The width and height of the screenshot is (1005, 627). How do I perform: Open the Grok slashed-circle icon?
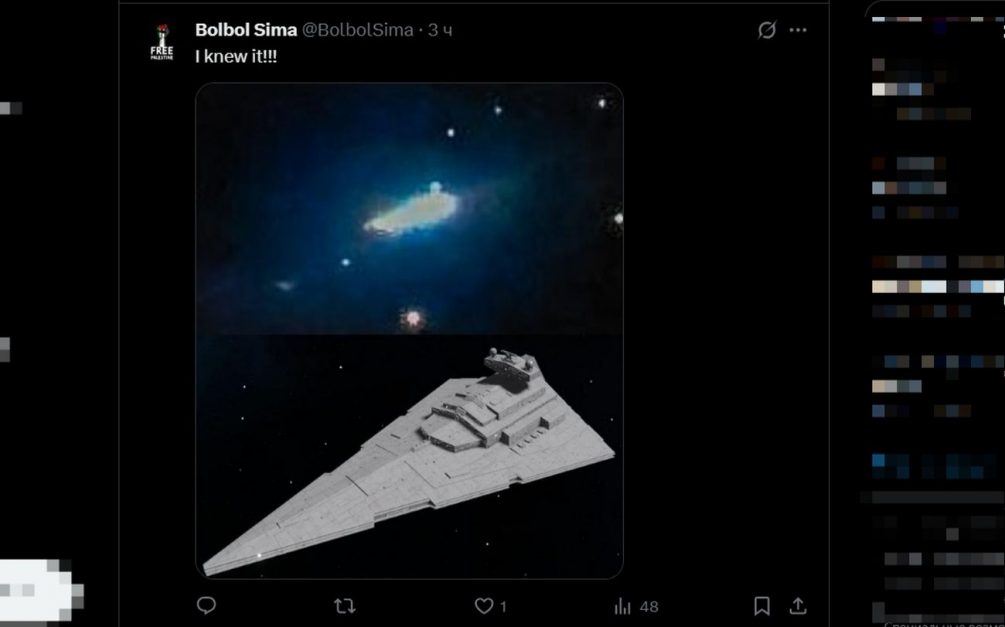pyautogui.click(x=767, y=30)
